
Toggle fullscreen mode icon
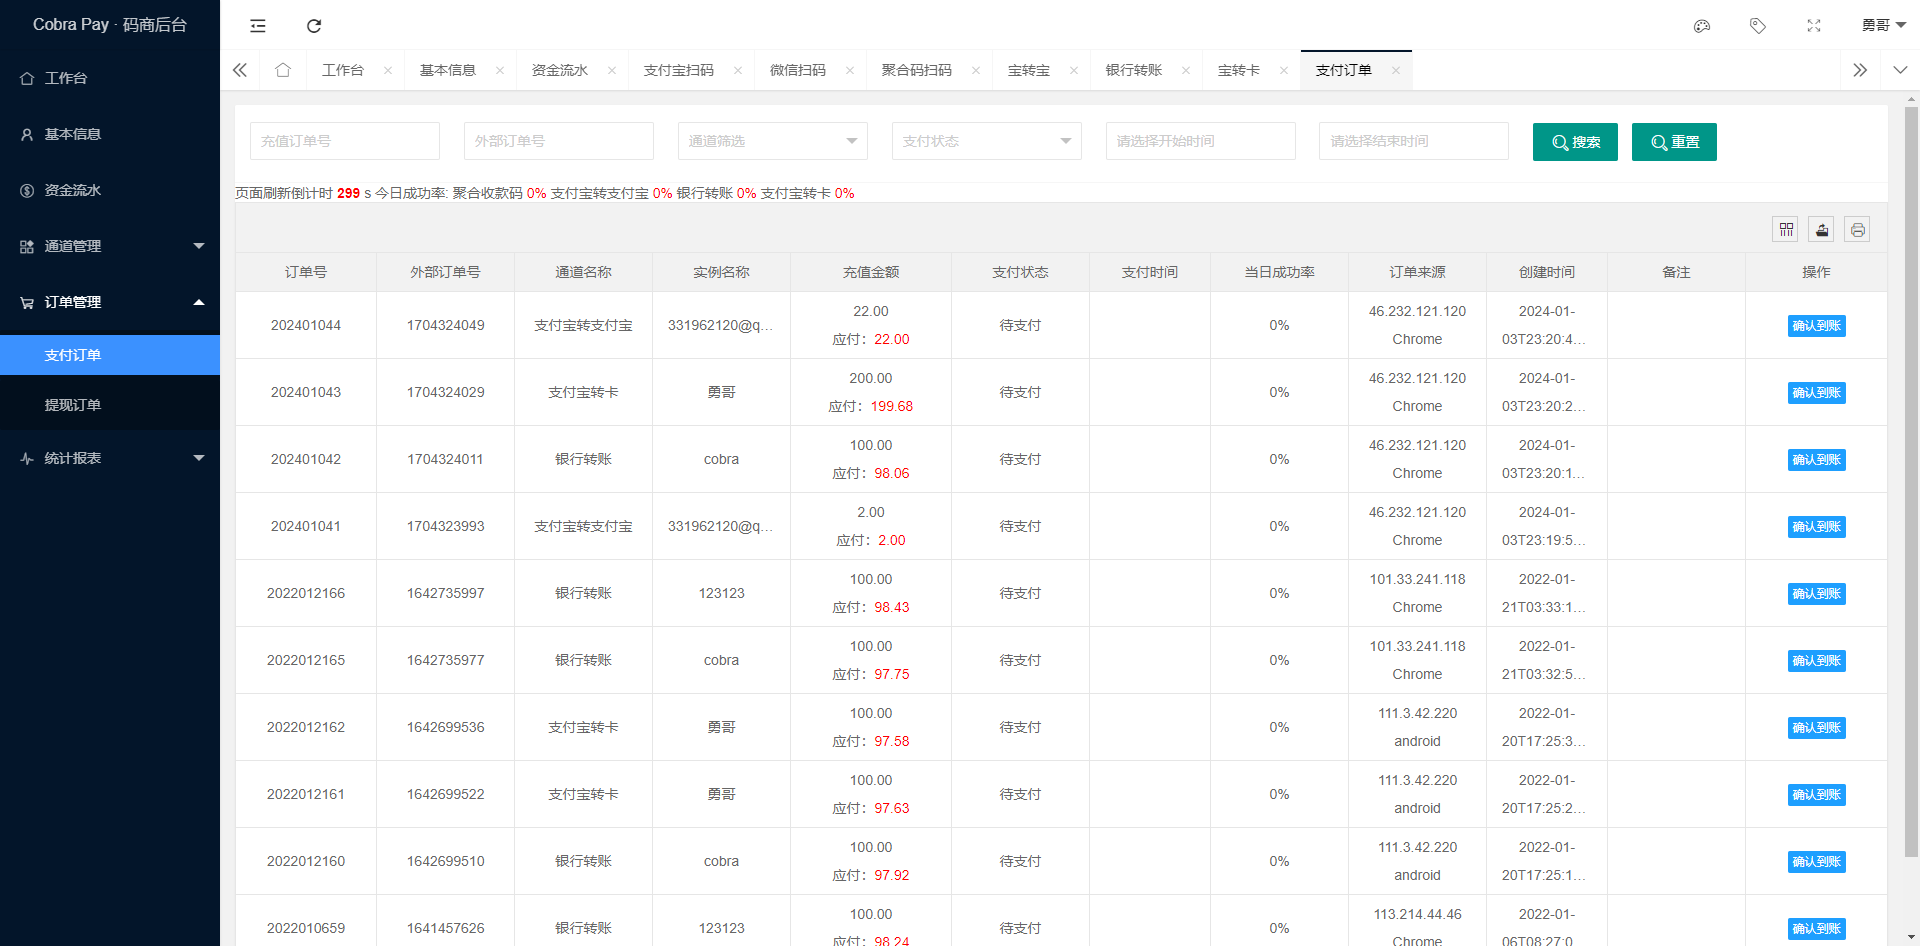click(x=1814, y=26)
